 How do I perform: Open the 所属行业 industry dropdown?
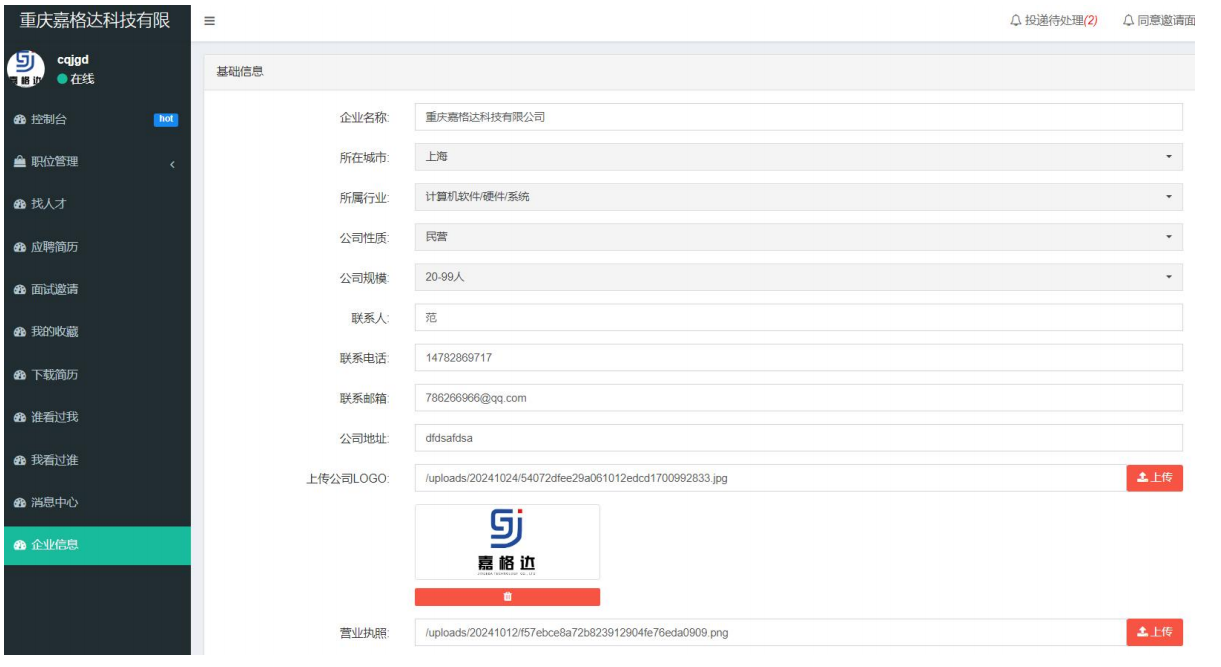(x=798, y=197)
